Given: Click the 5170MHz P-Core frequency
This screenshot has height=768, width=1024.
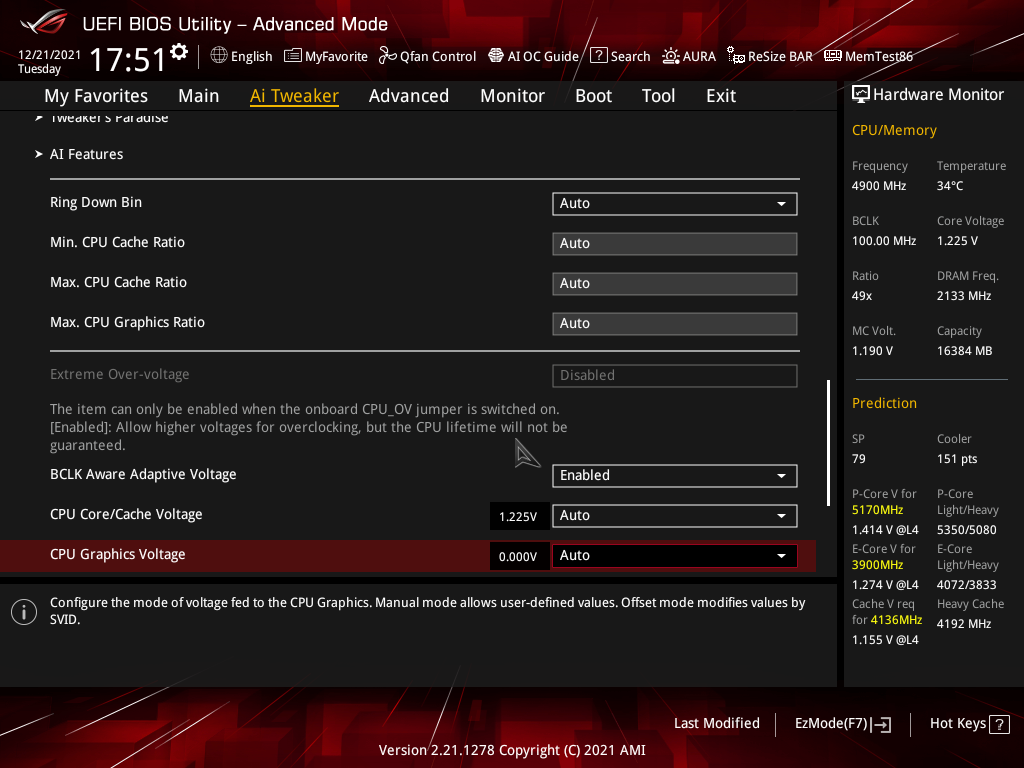Looking at the screenshot, I should tap(877, 510).
